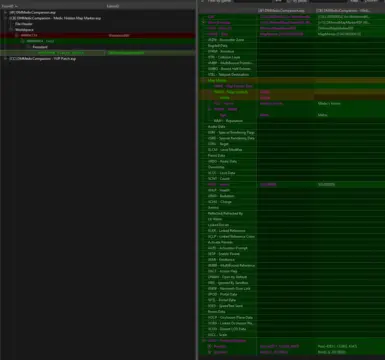The height and width of the screenshot is (360, 385).
Task: Select the File Header tree entry
Action: coord(24,24)
